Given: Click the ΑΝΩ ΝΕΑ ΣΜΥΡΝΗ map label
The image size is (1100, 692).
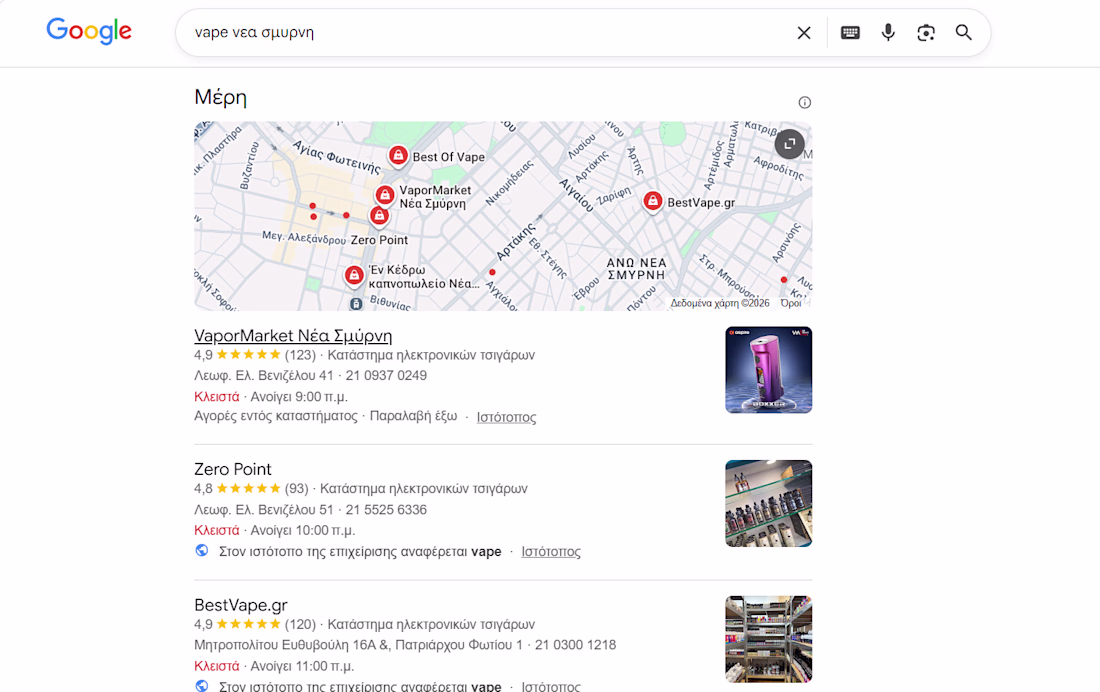Looking at the screenshot, I should coord(636,269).
